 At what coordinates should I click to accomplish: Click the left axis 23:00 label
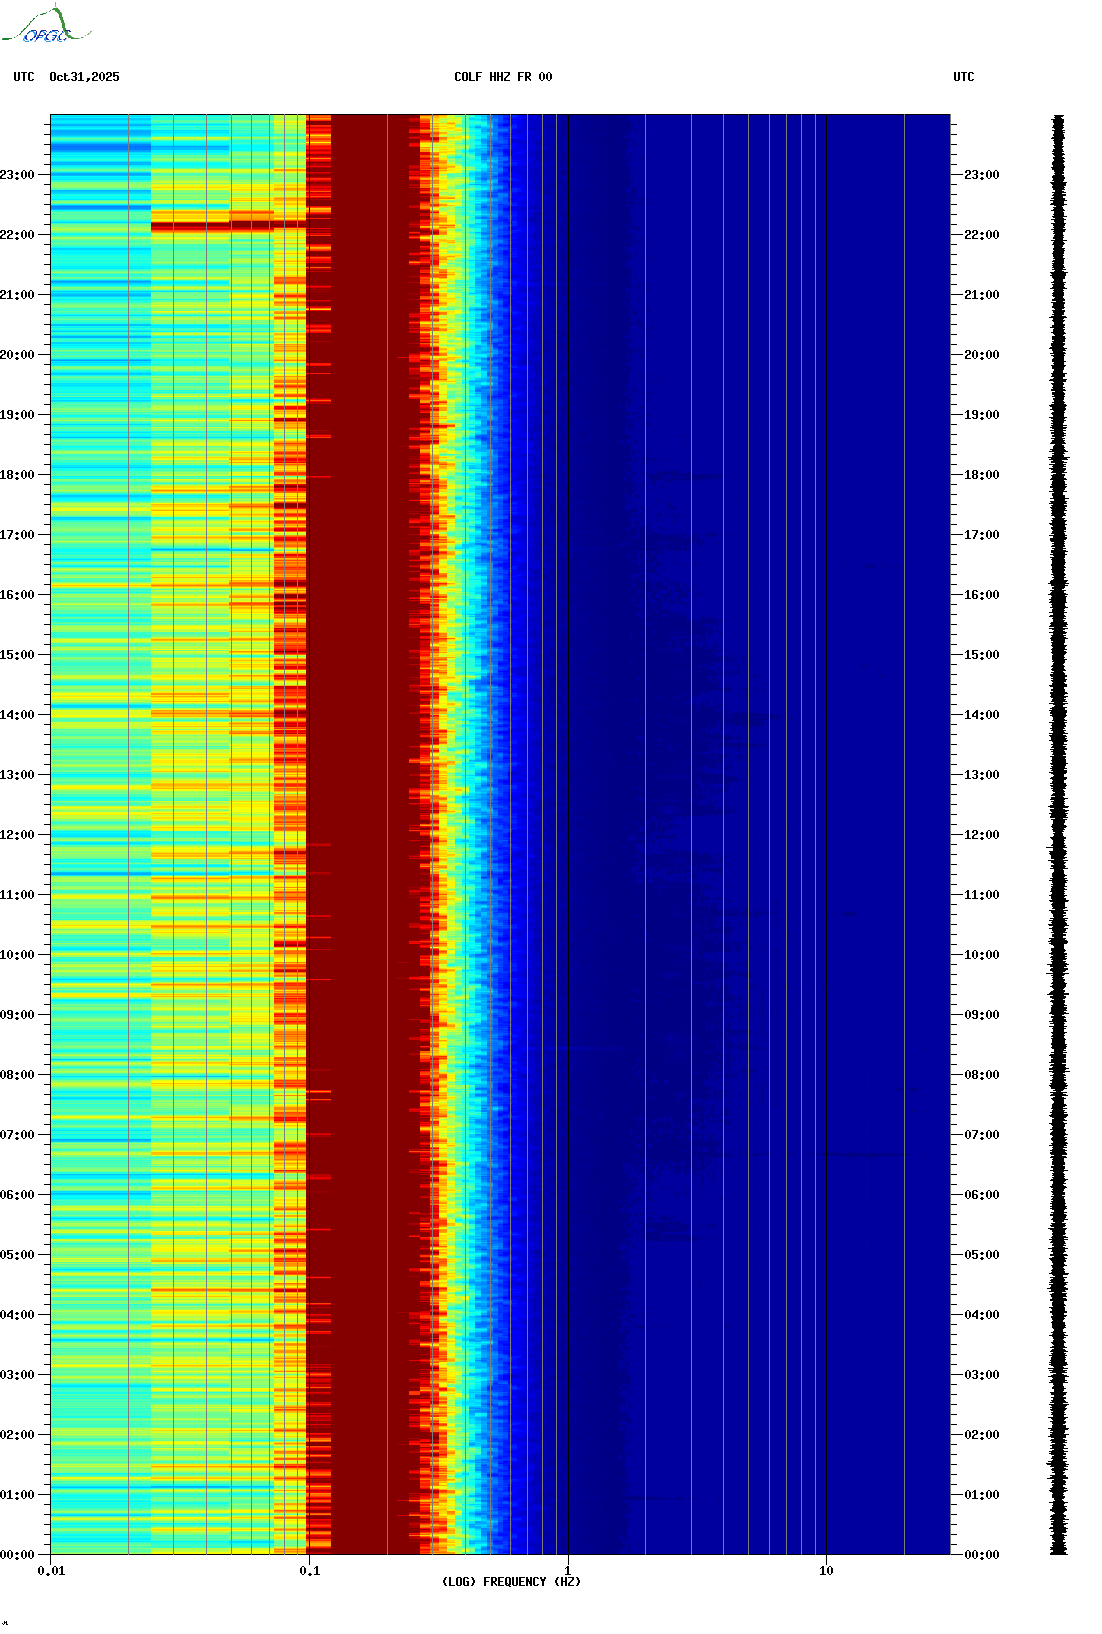pos(17,175)
